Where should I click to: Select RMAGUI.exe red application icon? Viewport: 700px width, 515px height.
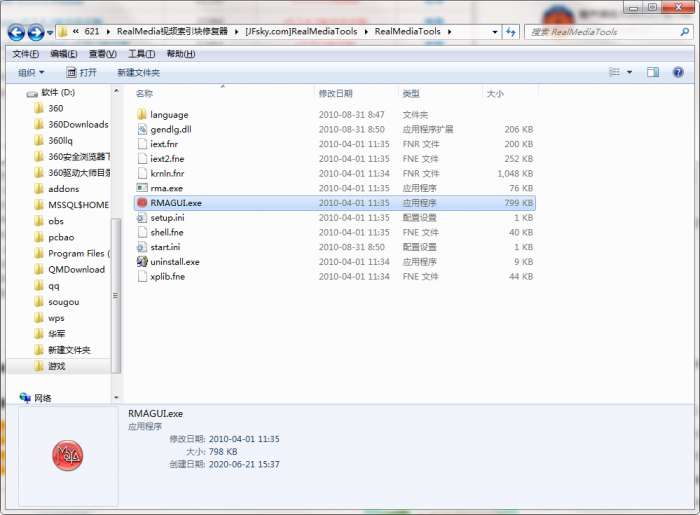(142, 203)
